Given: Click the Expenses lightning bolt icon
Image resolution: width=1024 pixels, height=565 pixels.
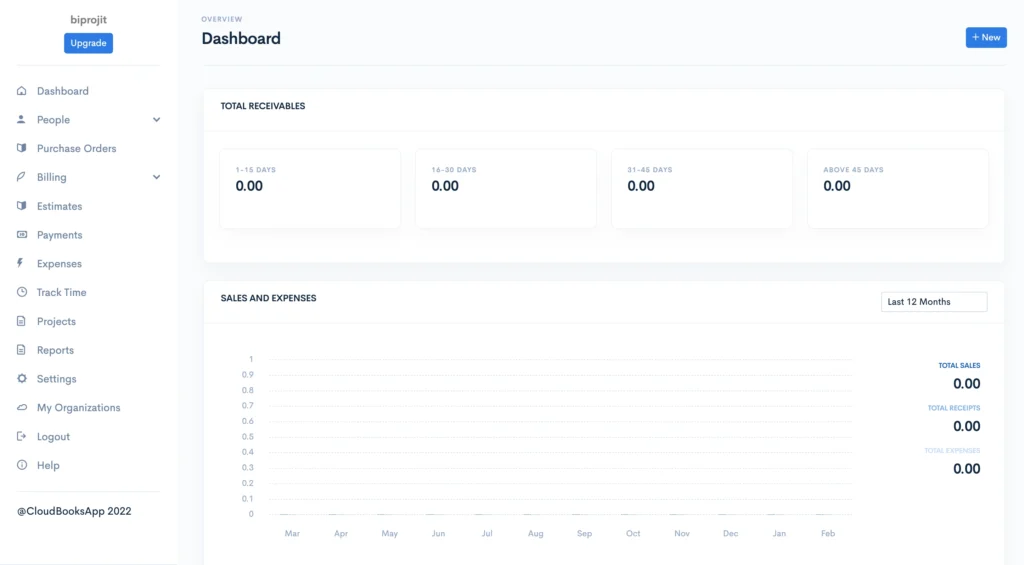Looking at the screenshot, I should tap(22, 263).
